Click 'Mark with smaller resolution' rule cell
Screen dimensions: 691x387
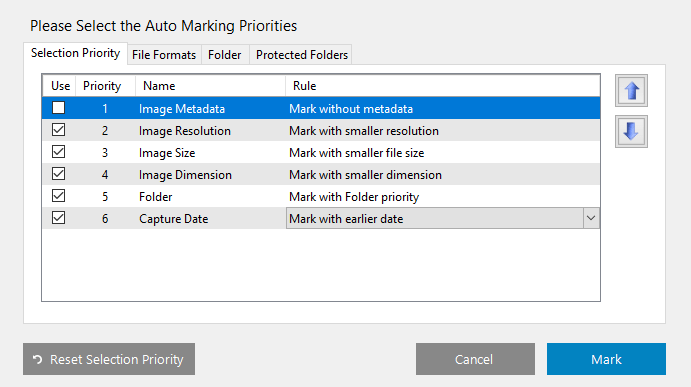pos(442,130)
